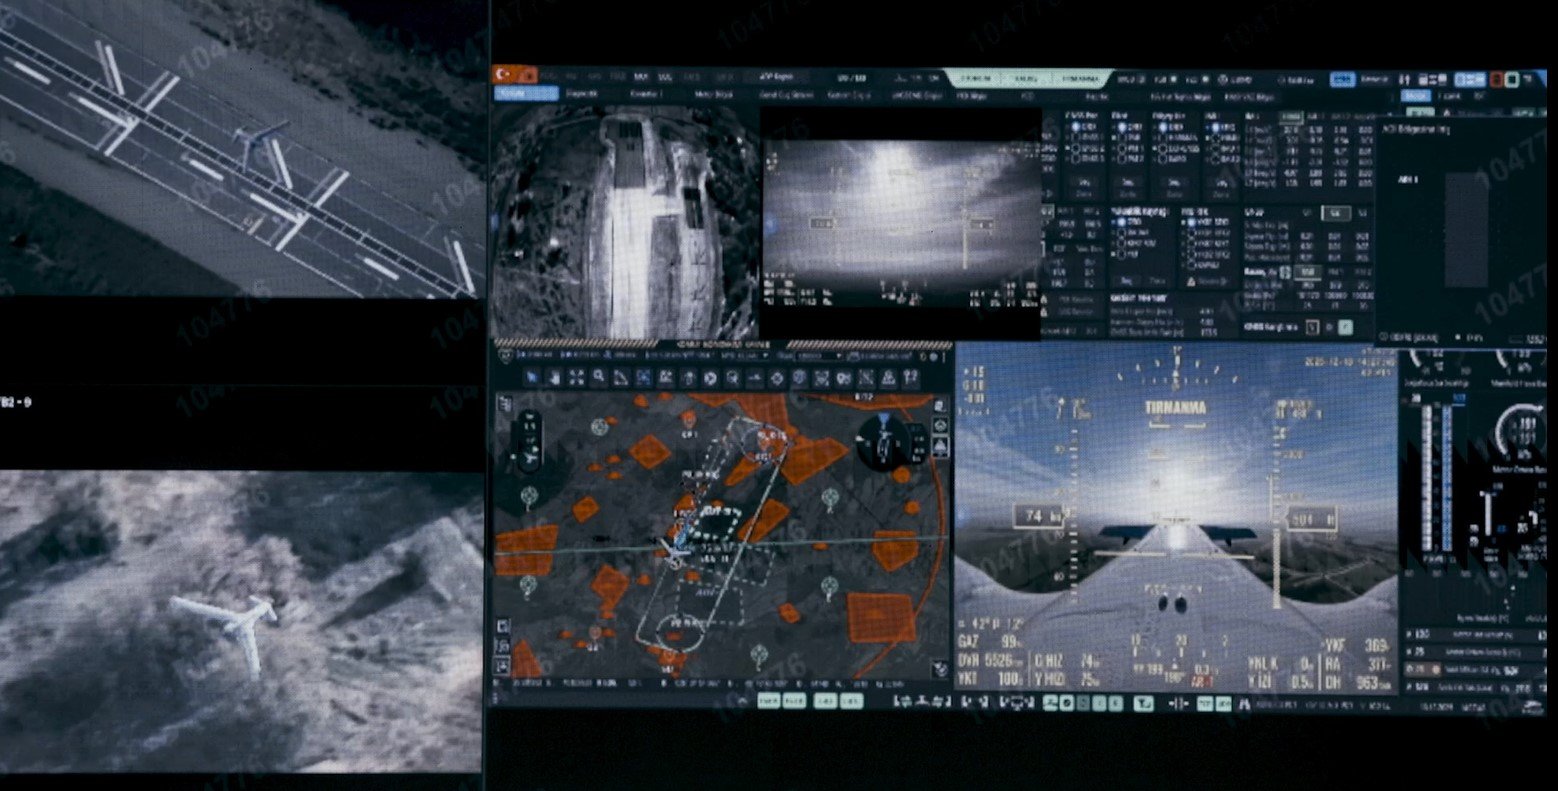Image resolution: width=1558 pixels, height=791 pixels.
Task: Choose top radio option in lower-left radio panel
Action: pyautogui.click(x=1119, y=221)
